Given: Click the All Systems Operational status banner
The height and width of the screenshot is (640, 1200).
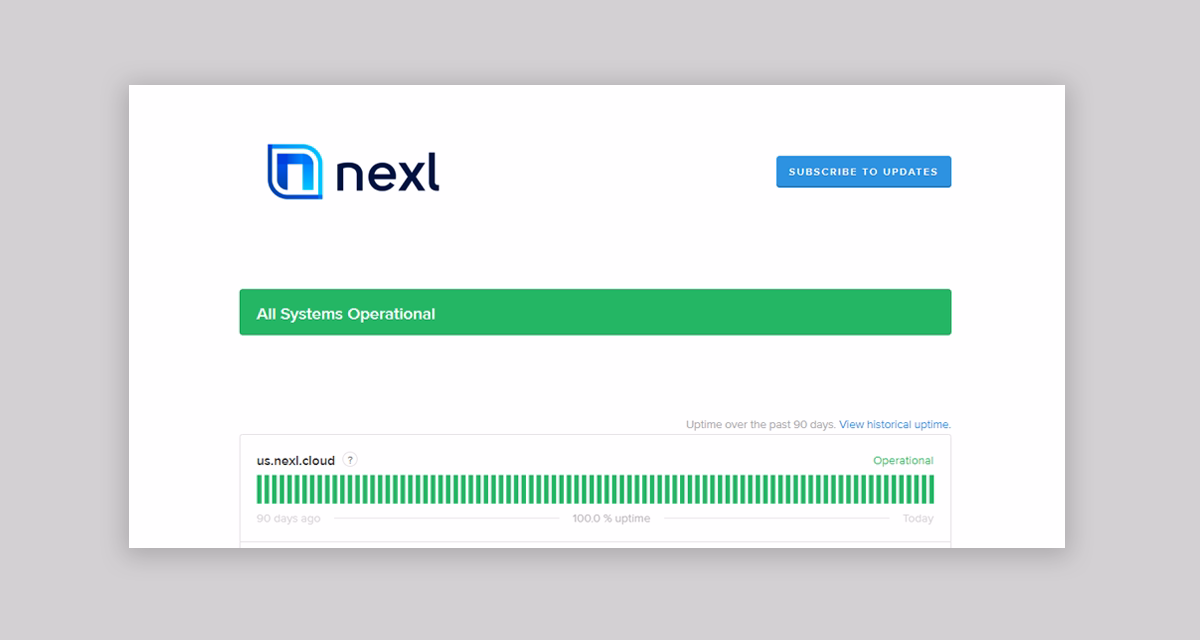Looking at the screenshot, I should click(595, 311).
